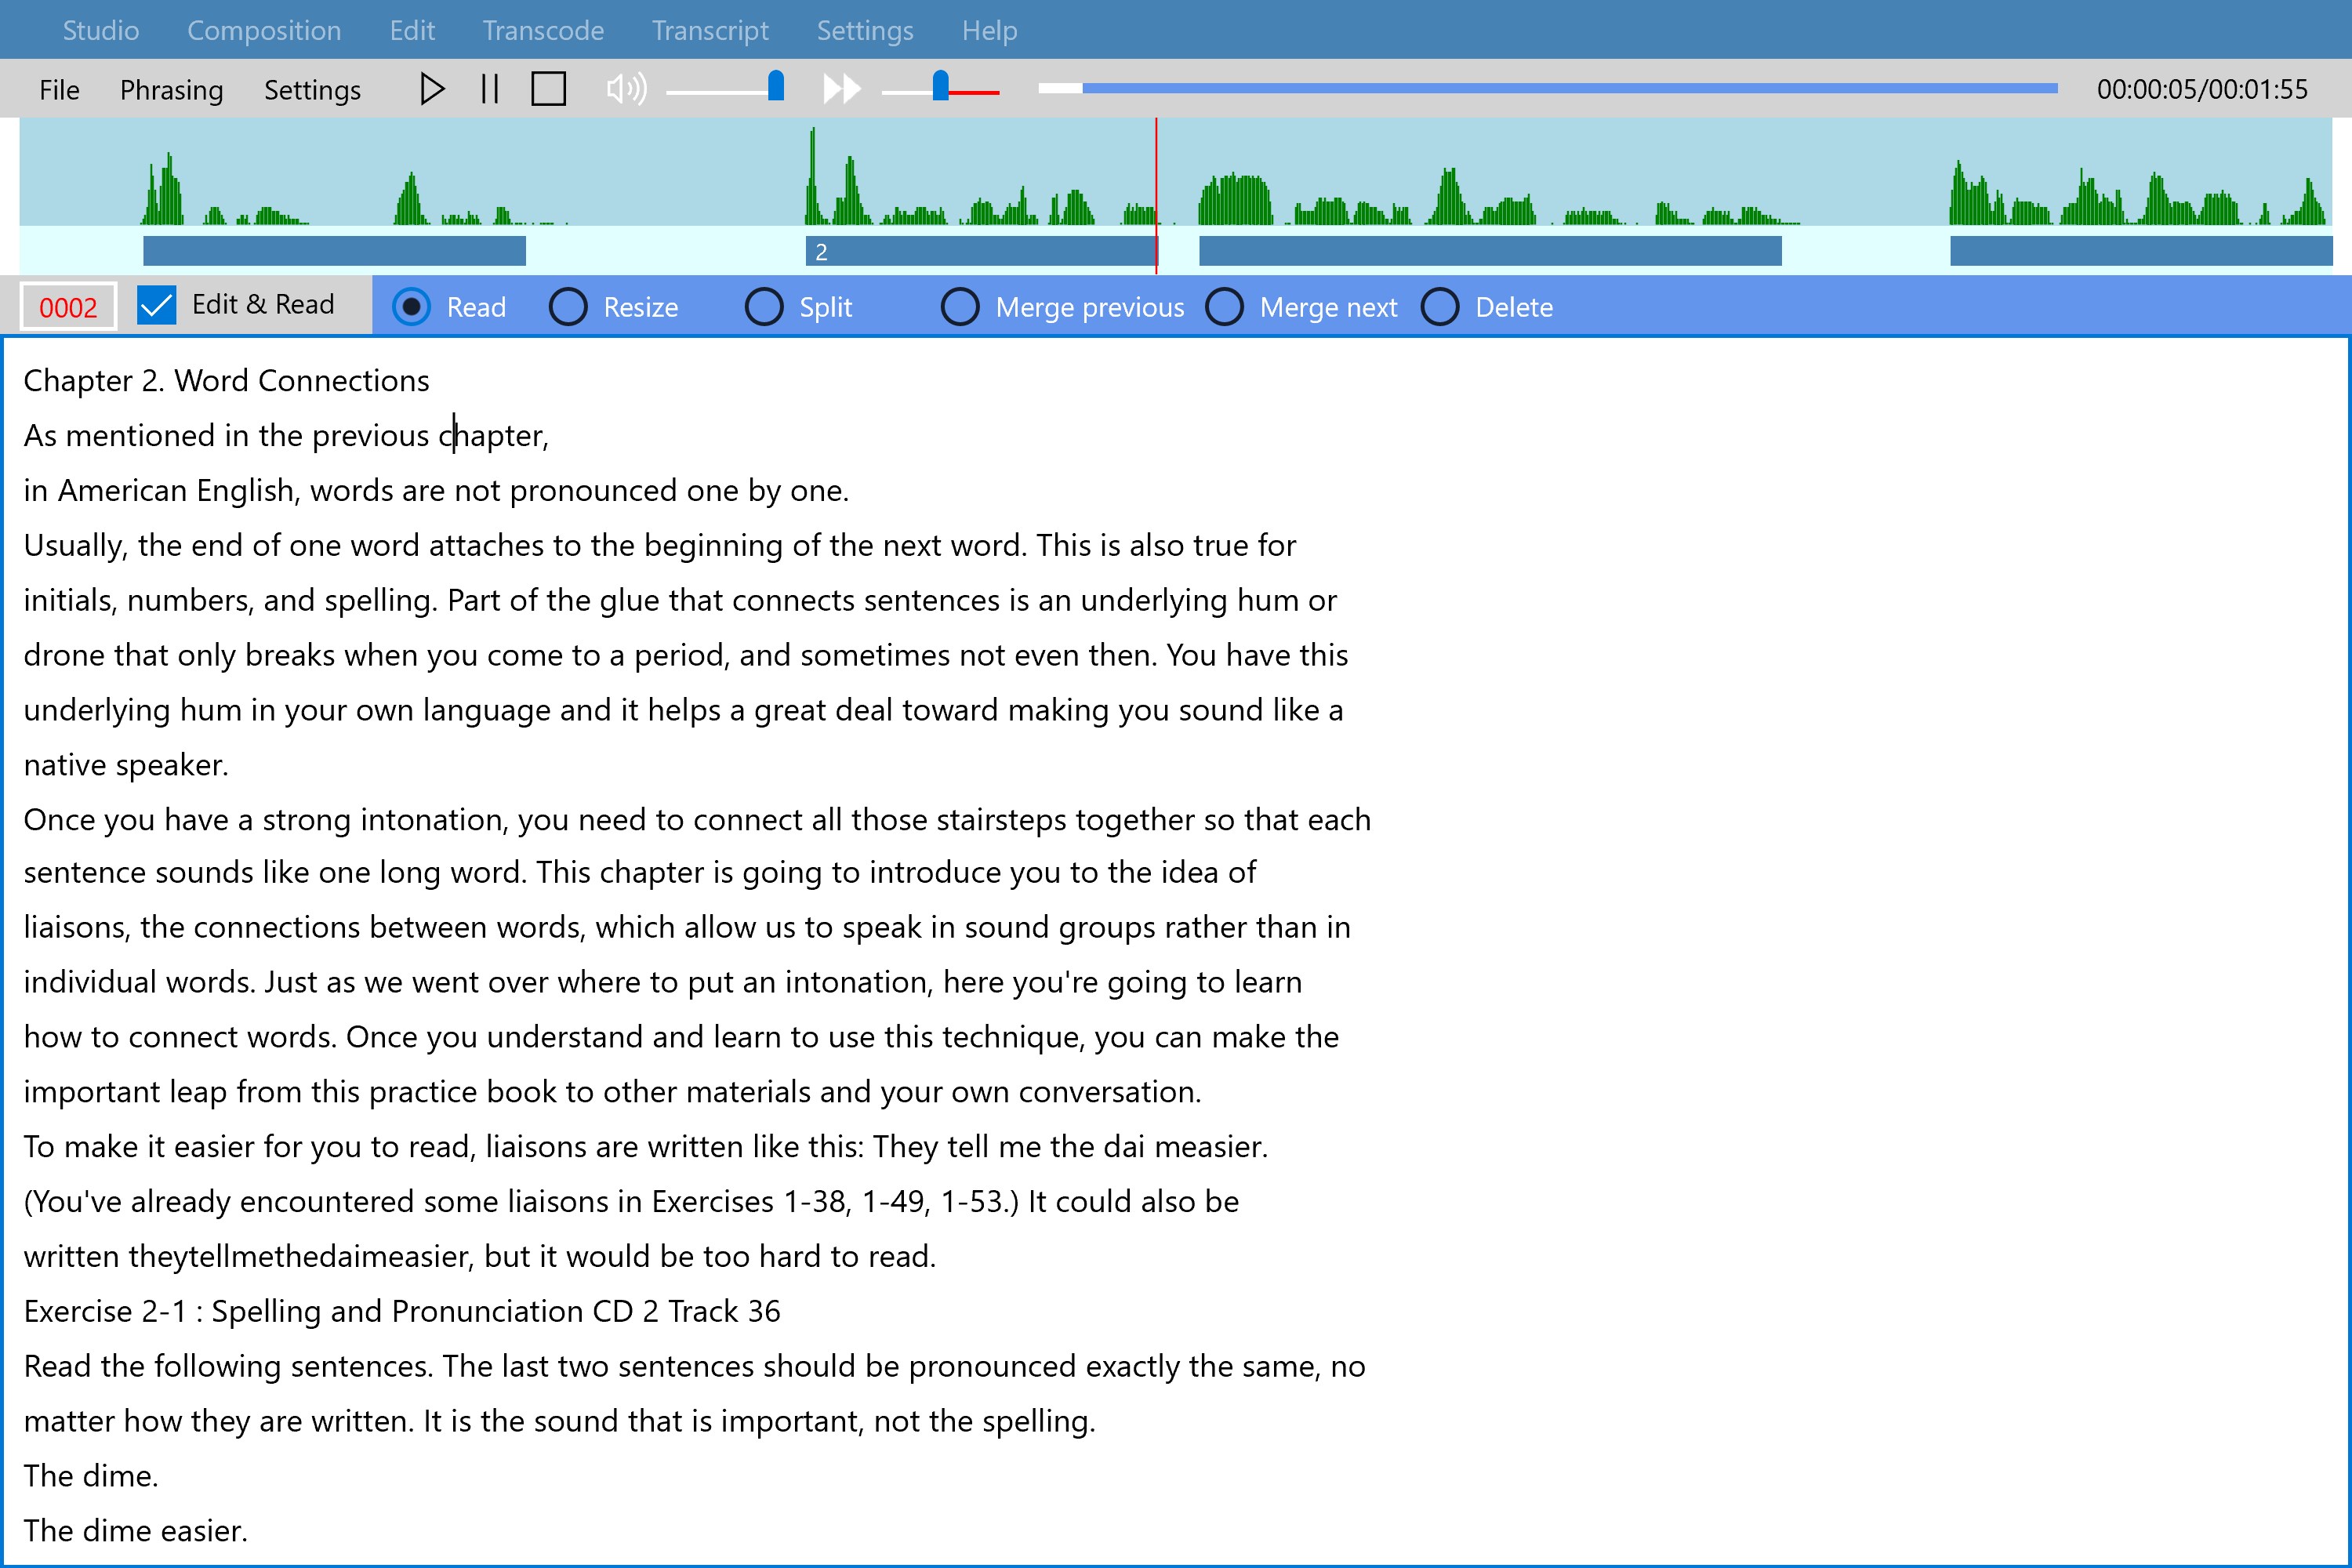This screenshot has height=1568, width=2352.
Task: Select the Split radio option
Action: tap(764, 307)
